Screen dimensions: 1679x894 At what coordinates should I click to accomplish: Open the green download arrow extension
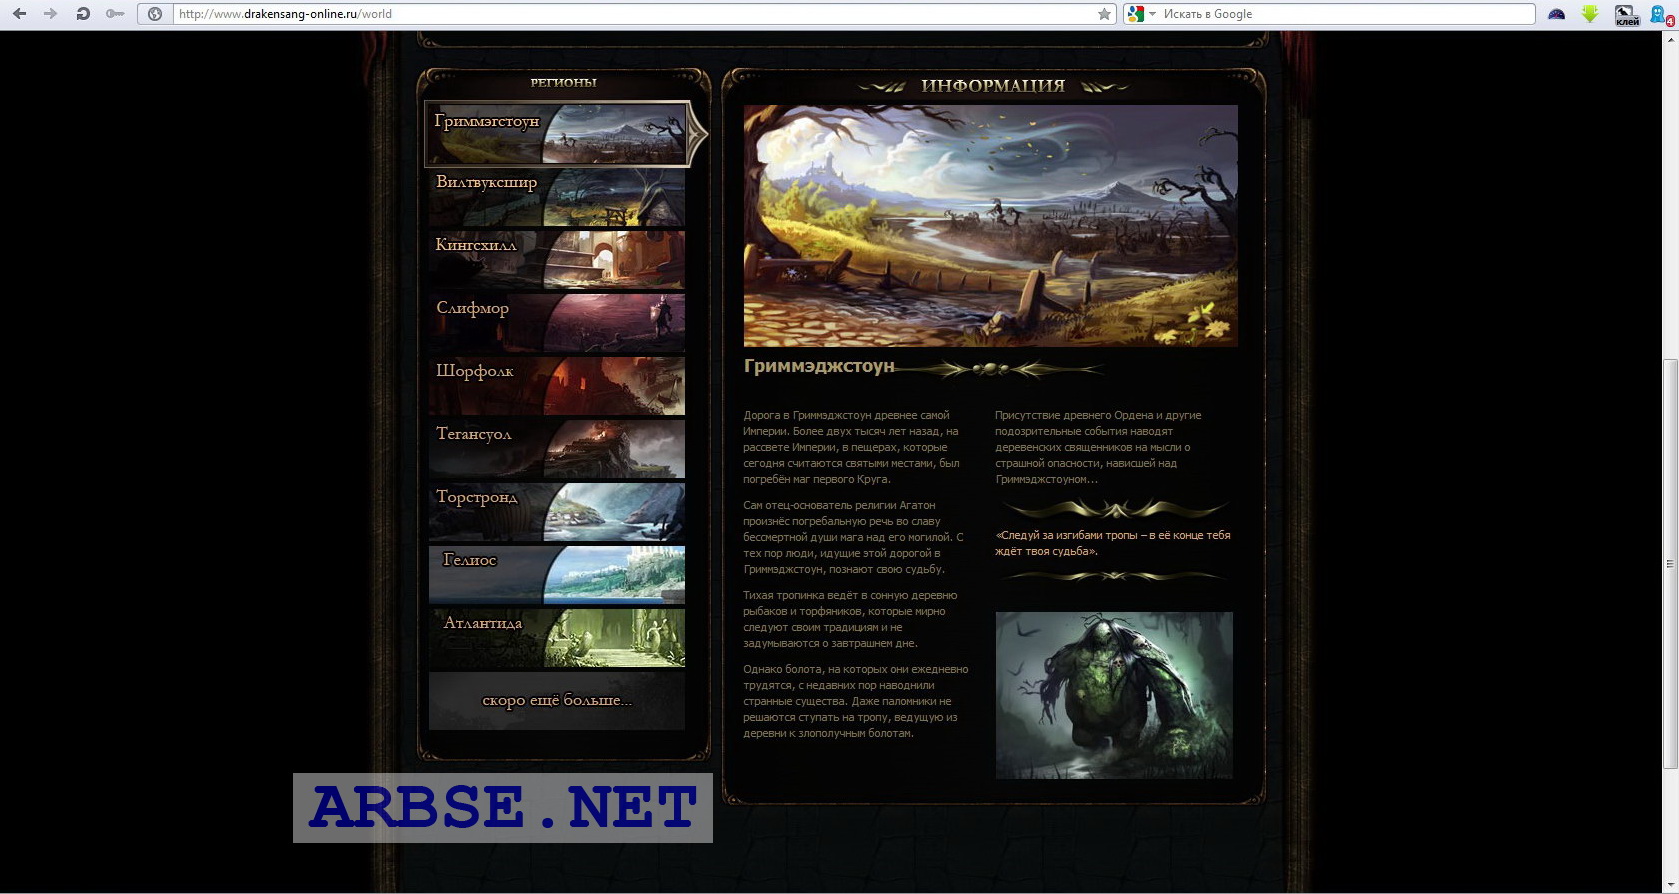(x=1590, y=14)
